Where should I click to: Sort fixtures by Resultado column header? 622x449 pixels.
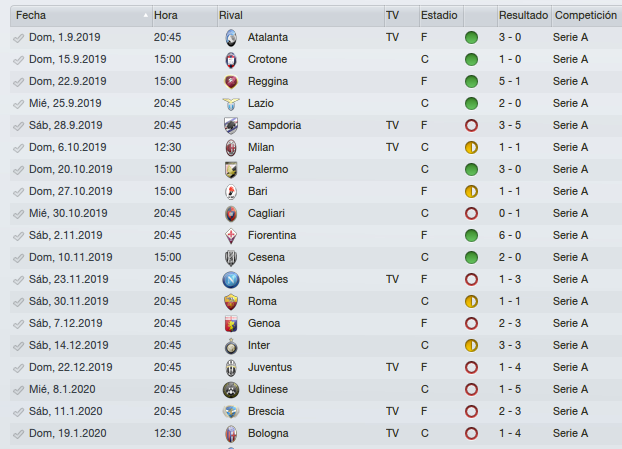(x=524, y=15)
